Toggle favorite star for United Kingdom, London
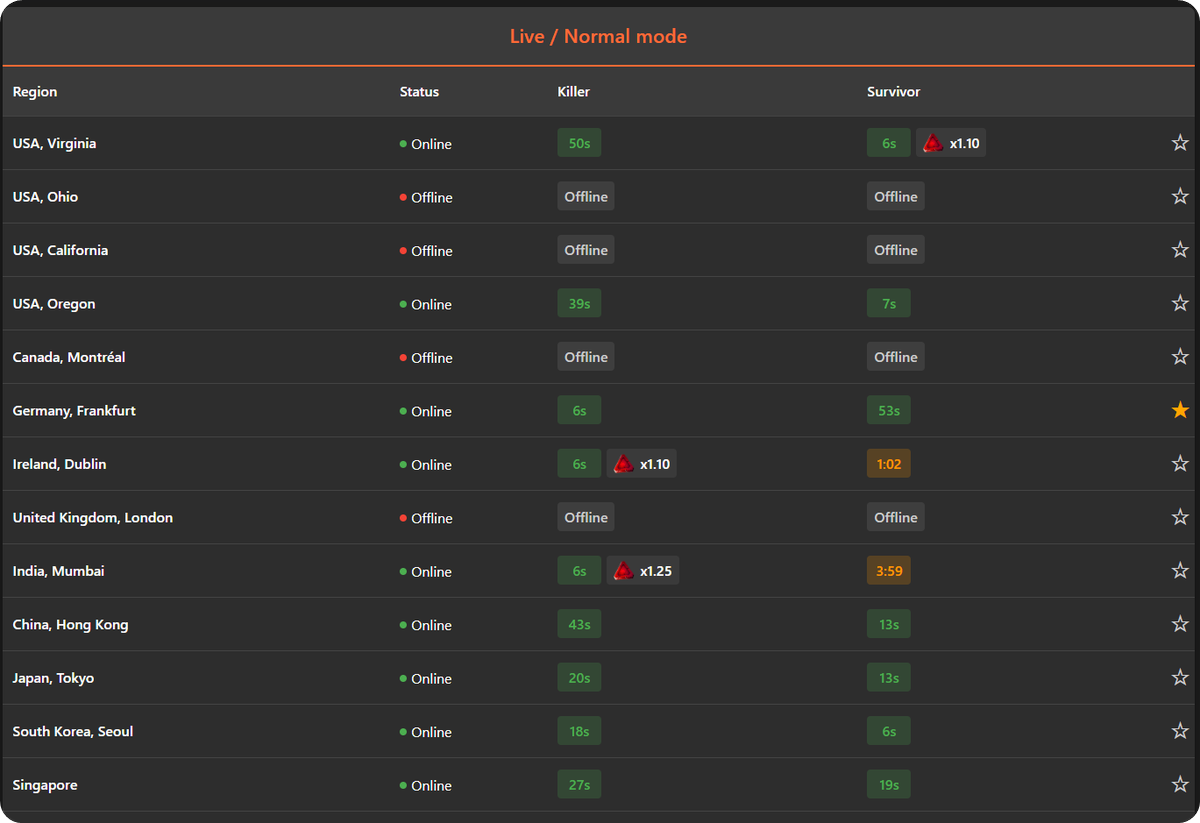The width and height of the screenshot is (1200, 823). pos(1180,517)
